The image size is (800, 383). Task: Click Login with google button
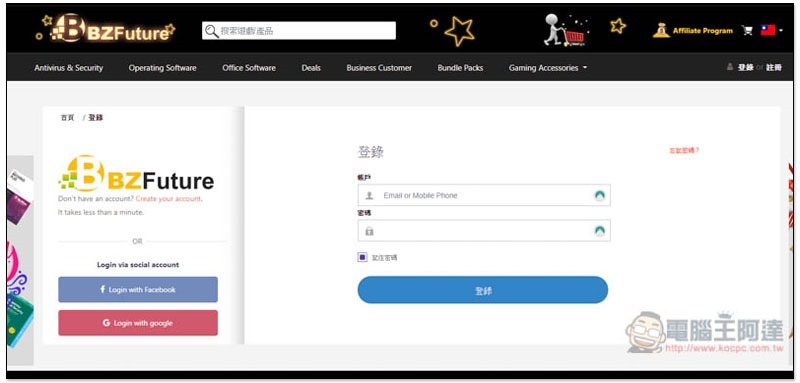click(138, 323)
